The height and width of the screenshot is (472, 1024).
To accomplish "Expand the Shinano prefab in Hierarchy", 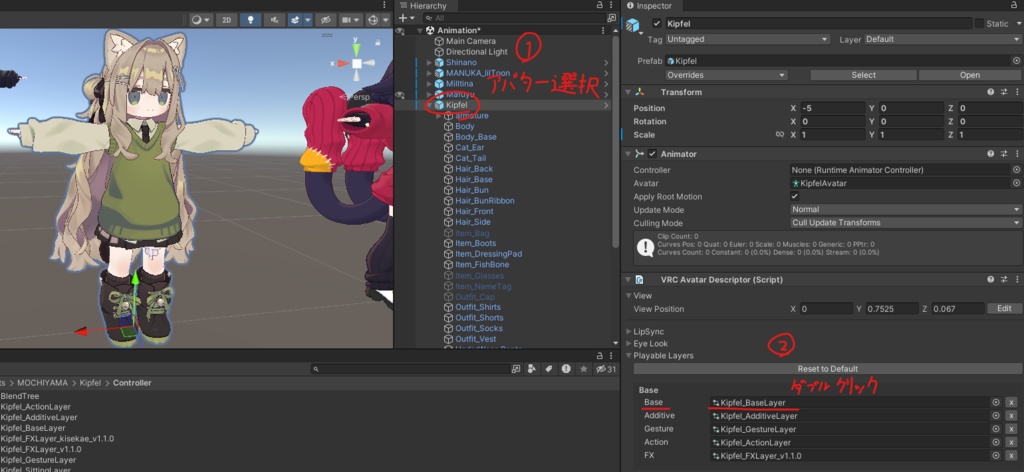I will [430, 62].
